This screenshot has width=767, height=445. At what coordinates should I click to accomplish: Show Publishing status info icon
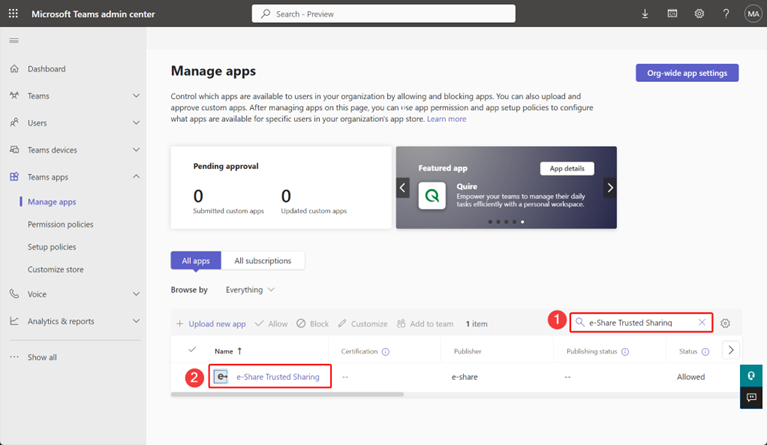click(625, 352)
